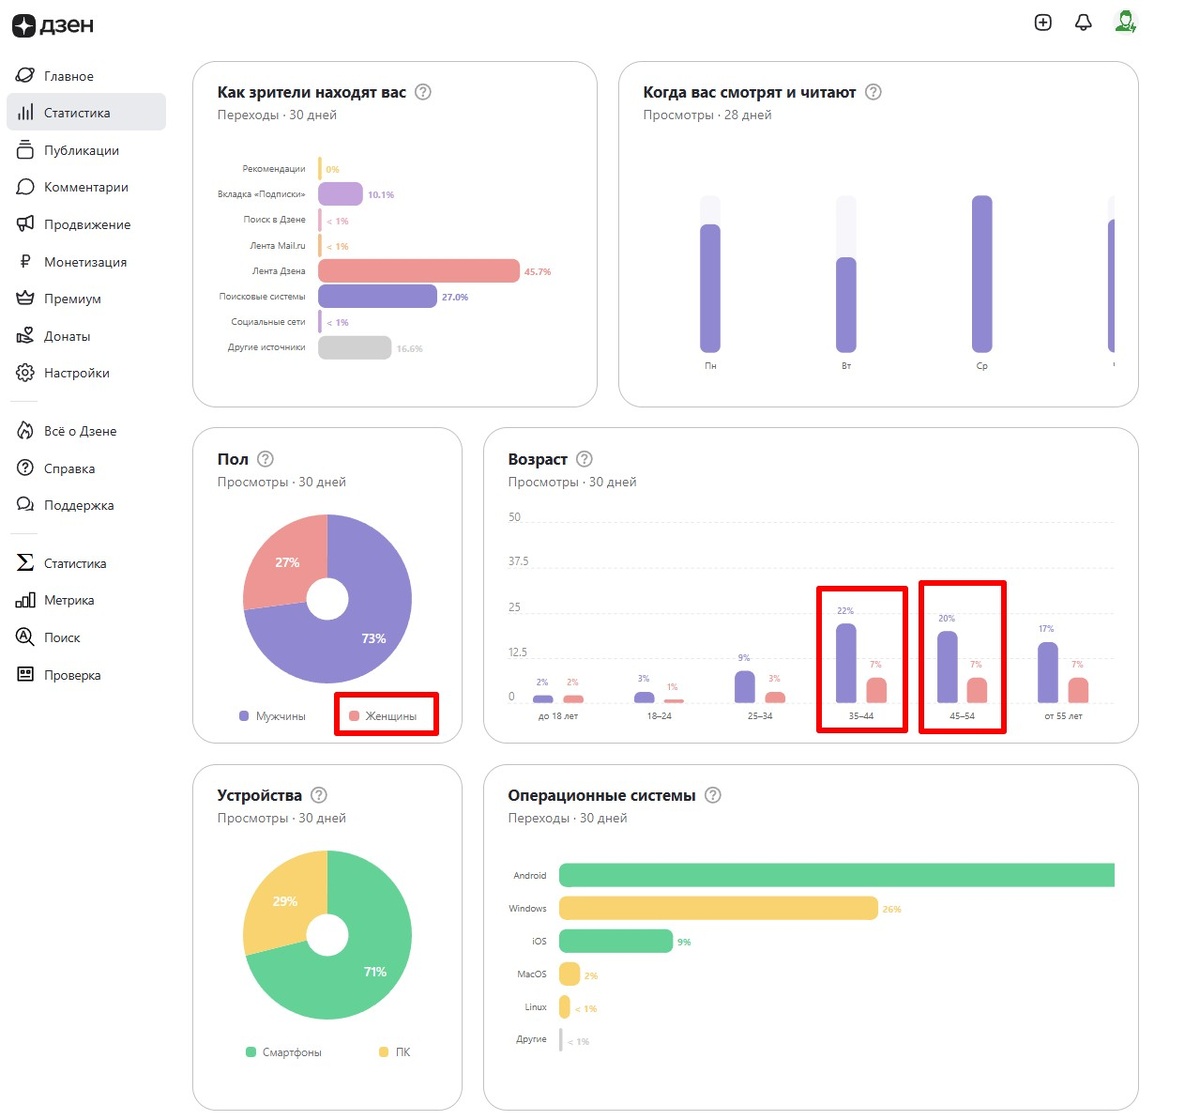Toggle ПК legend in devices chart

tap(394, 1052)
